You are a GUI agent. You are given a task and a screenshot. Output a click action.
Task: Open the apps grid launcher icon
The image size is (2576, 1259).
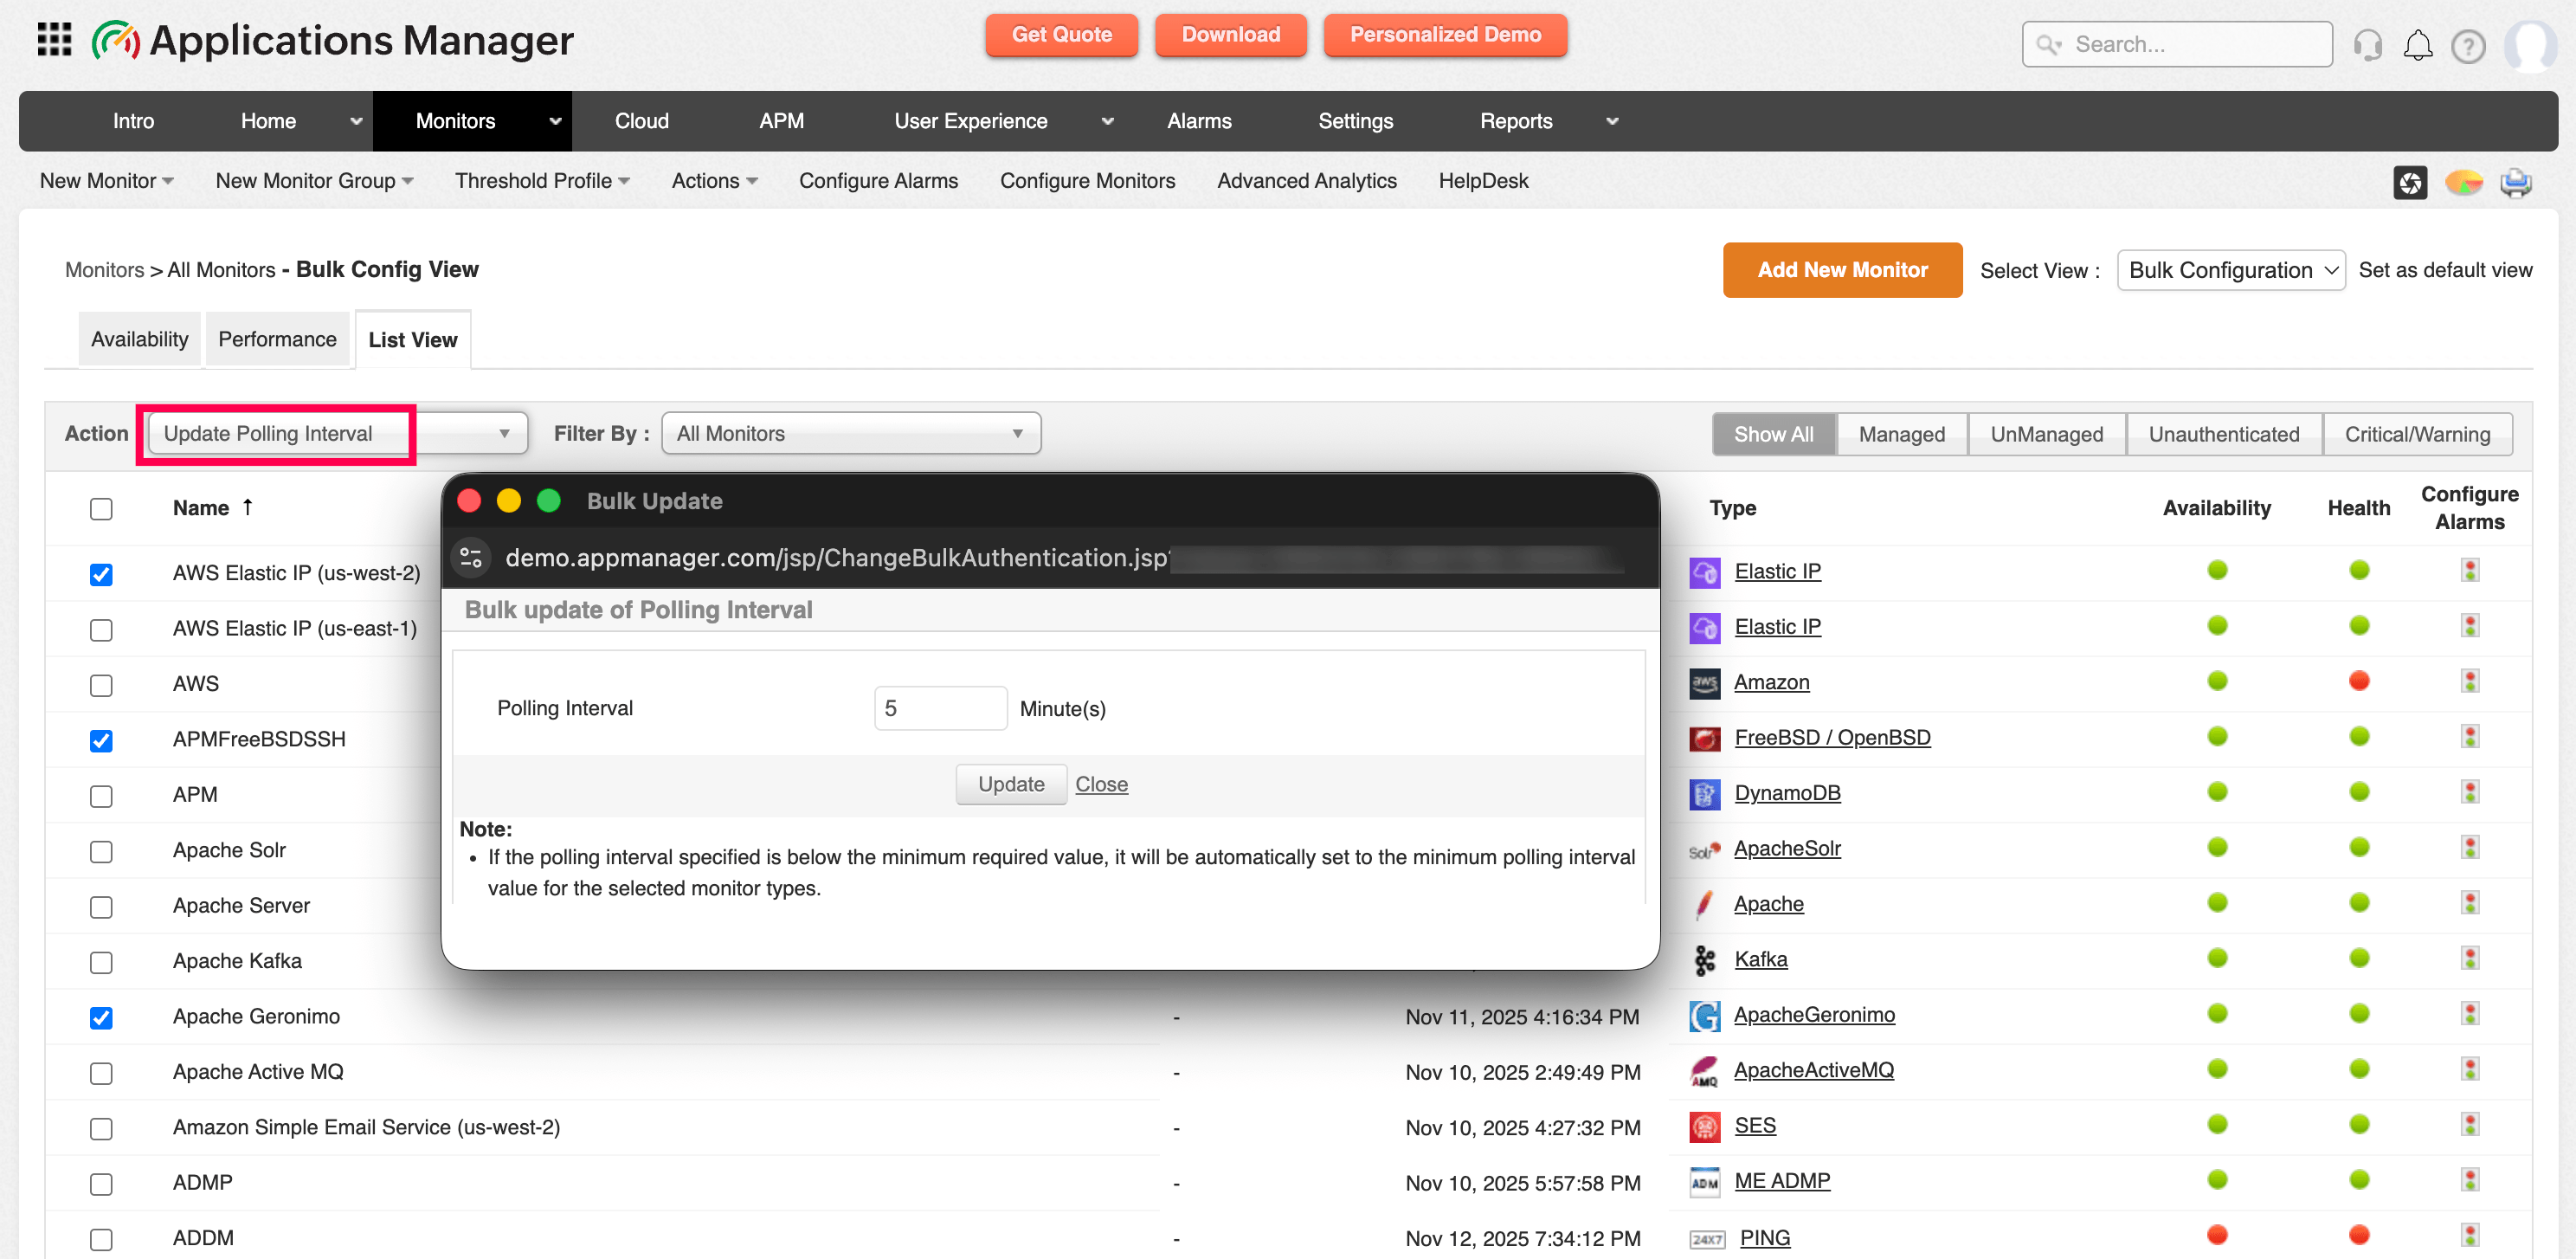pos(54,40)
